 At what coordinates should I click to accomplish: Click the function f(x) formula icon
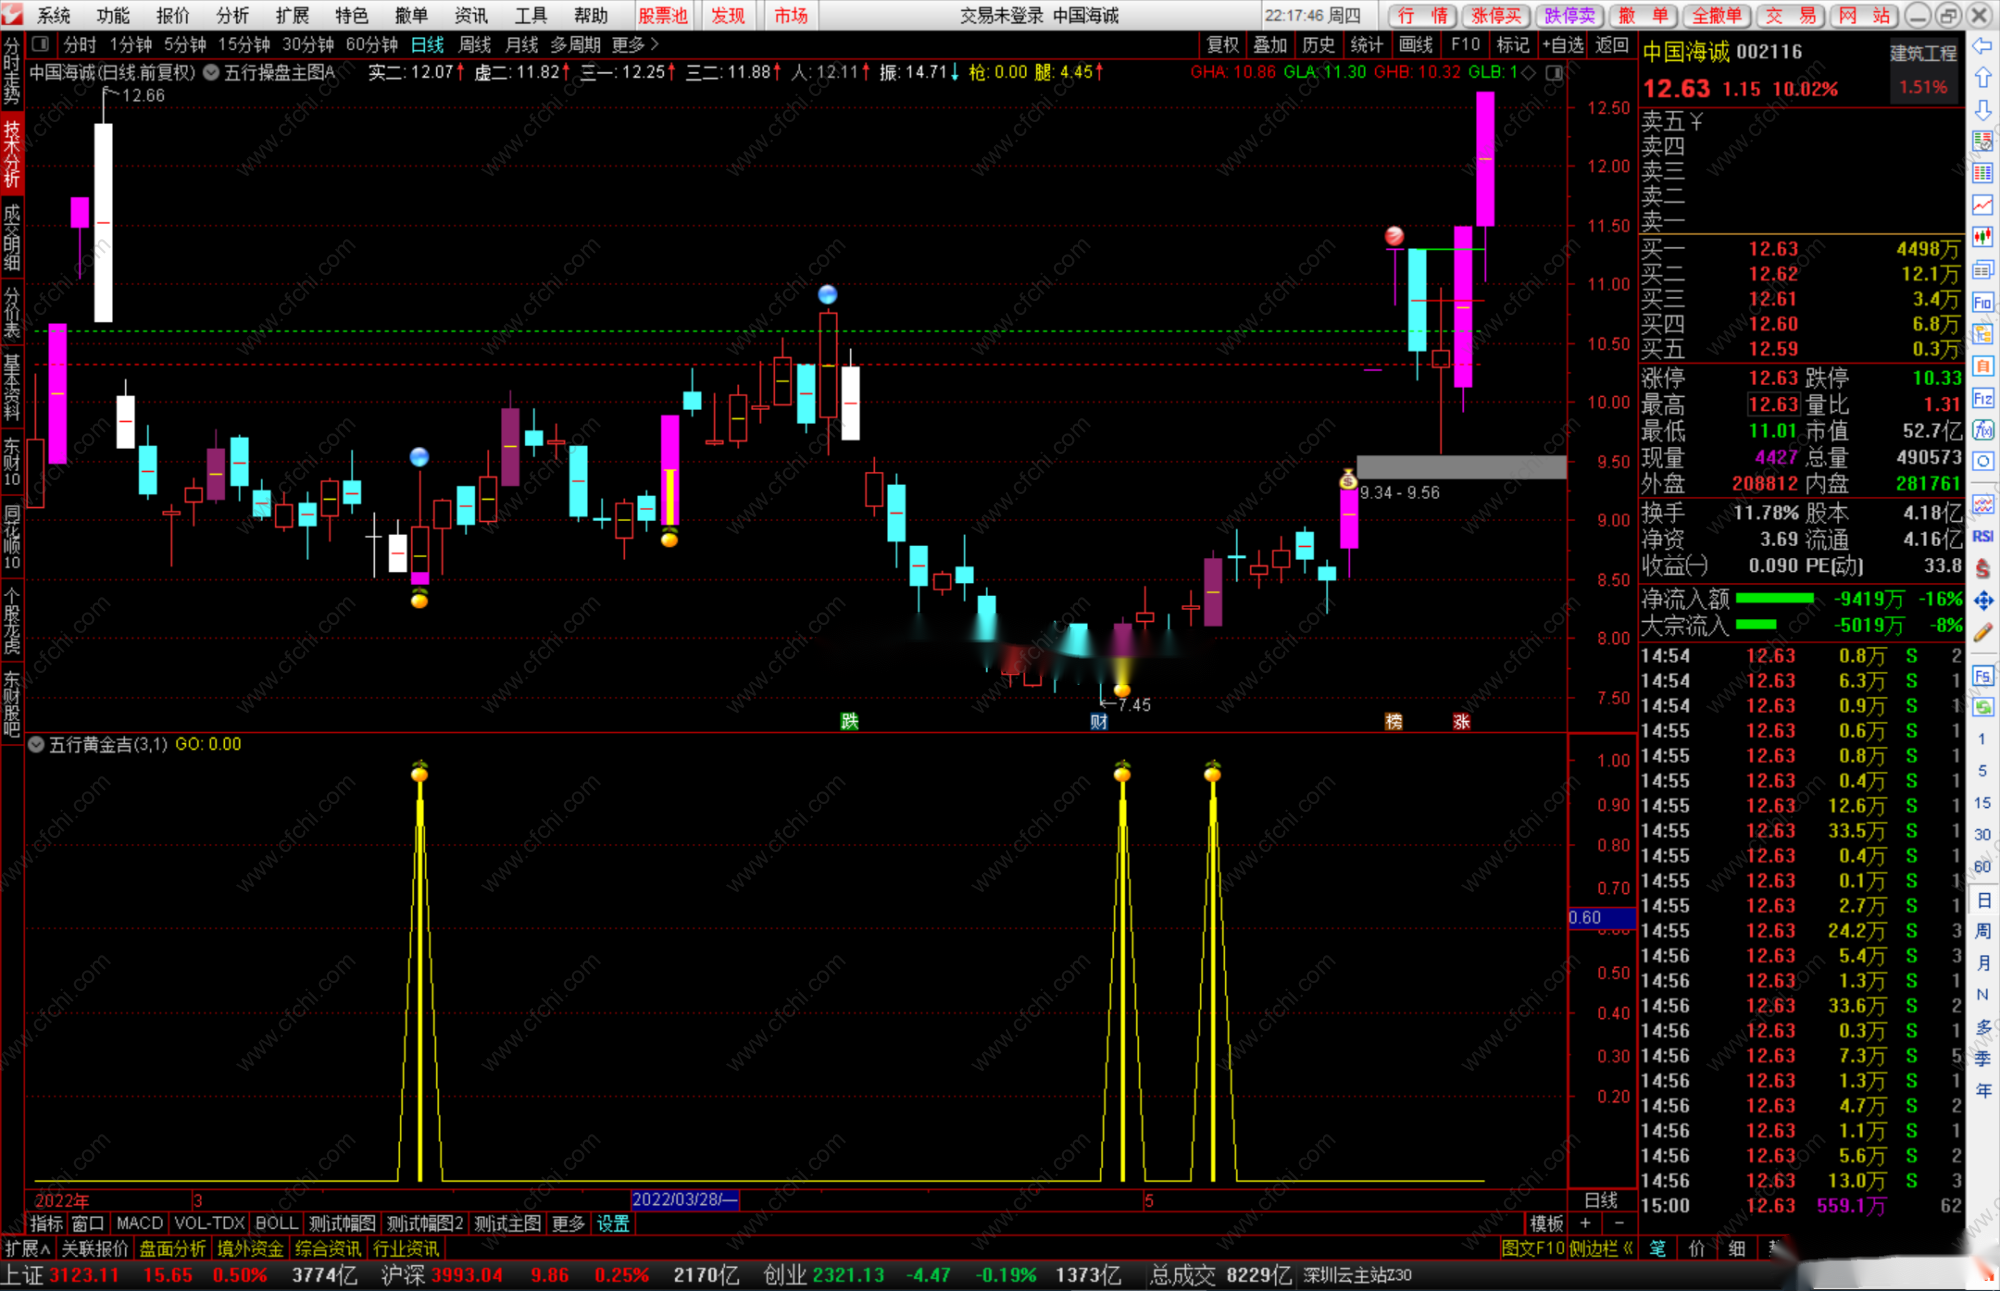pos(1982,430)
